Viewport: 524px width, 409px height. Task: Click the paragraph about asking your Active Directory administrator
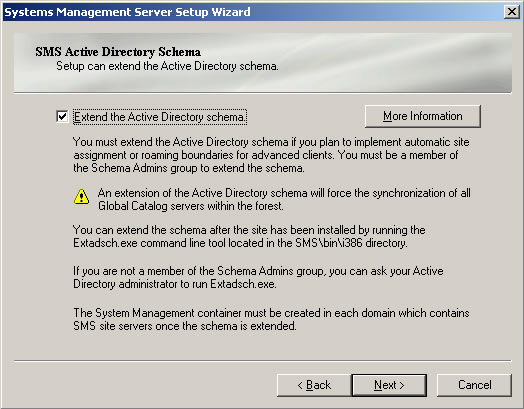(x=258, y=277)
